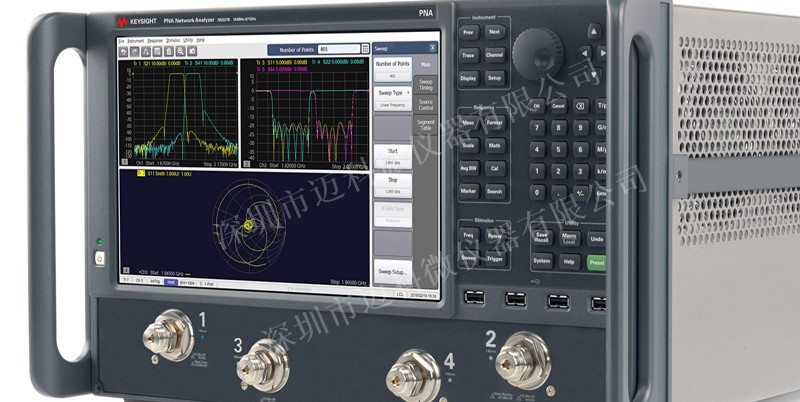Tap the Number of Points softkey
800x402 pixels.
(393, 70)
